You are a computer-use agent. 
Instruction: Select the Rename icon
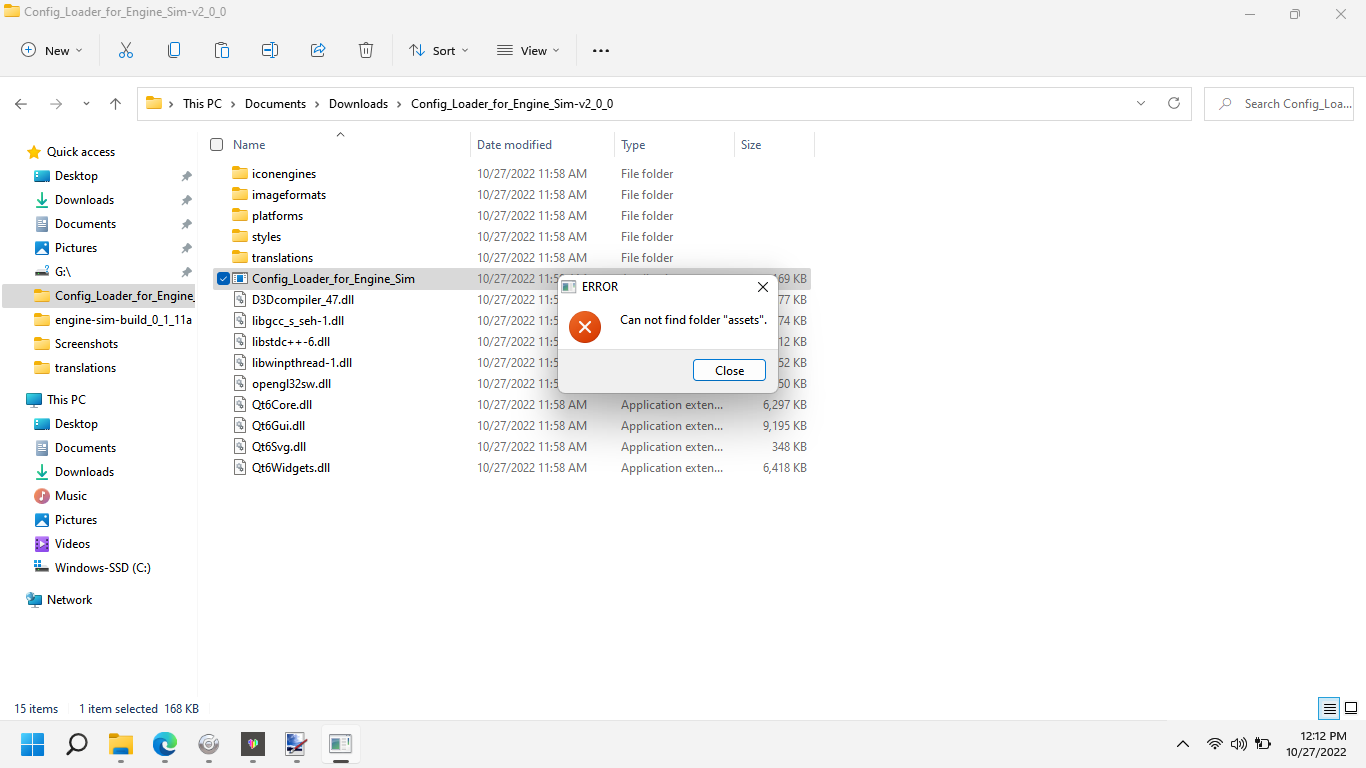(x=269, y=49)
